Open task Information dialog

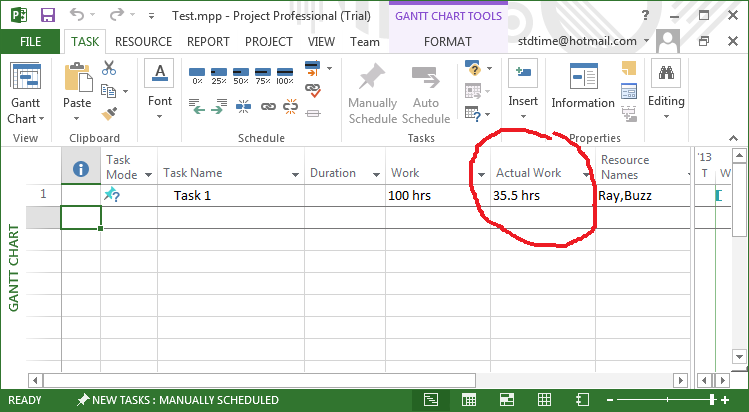coord(583,86)
